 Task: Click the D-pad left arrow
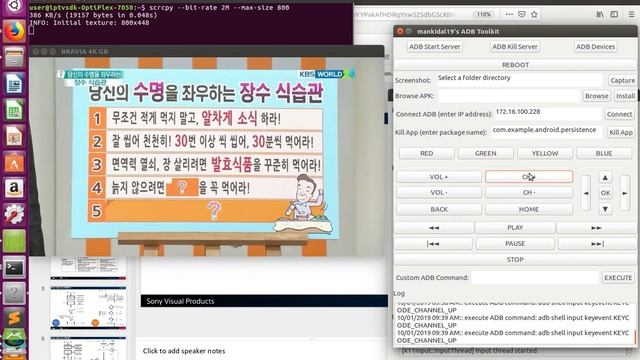click(586, 193)
